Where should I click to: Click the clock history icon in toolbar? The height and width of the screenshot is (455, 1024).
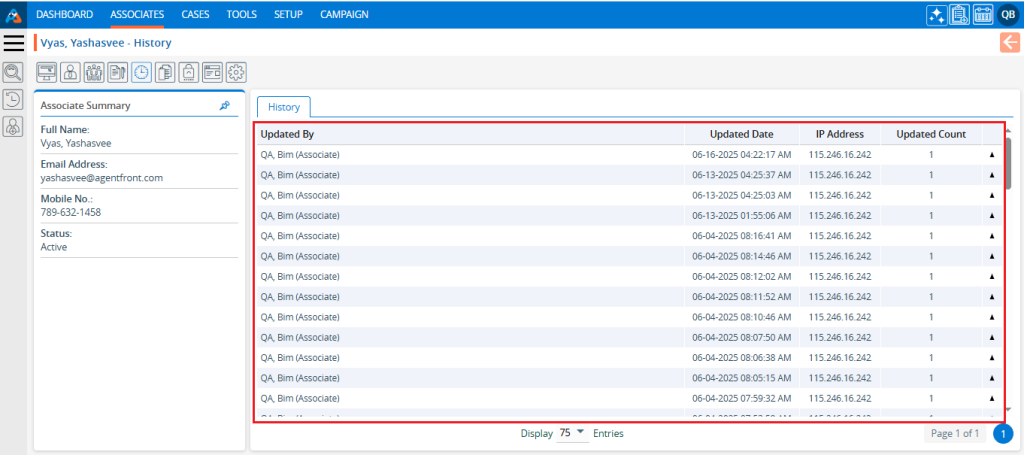142,72
